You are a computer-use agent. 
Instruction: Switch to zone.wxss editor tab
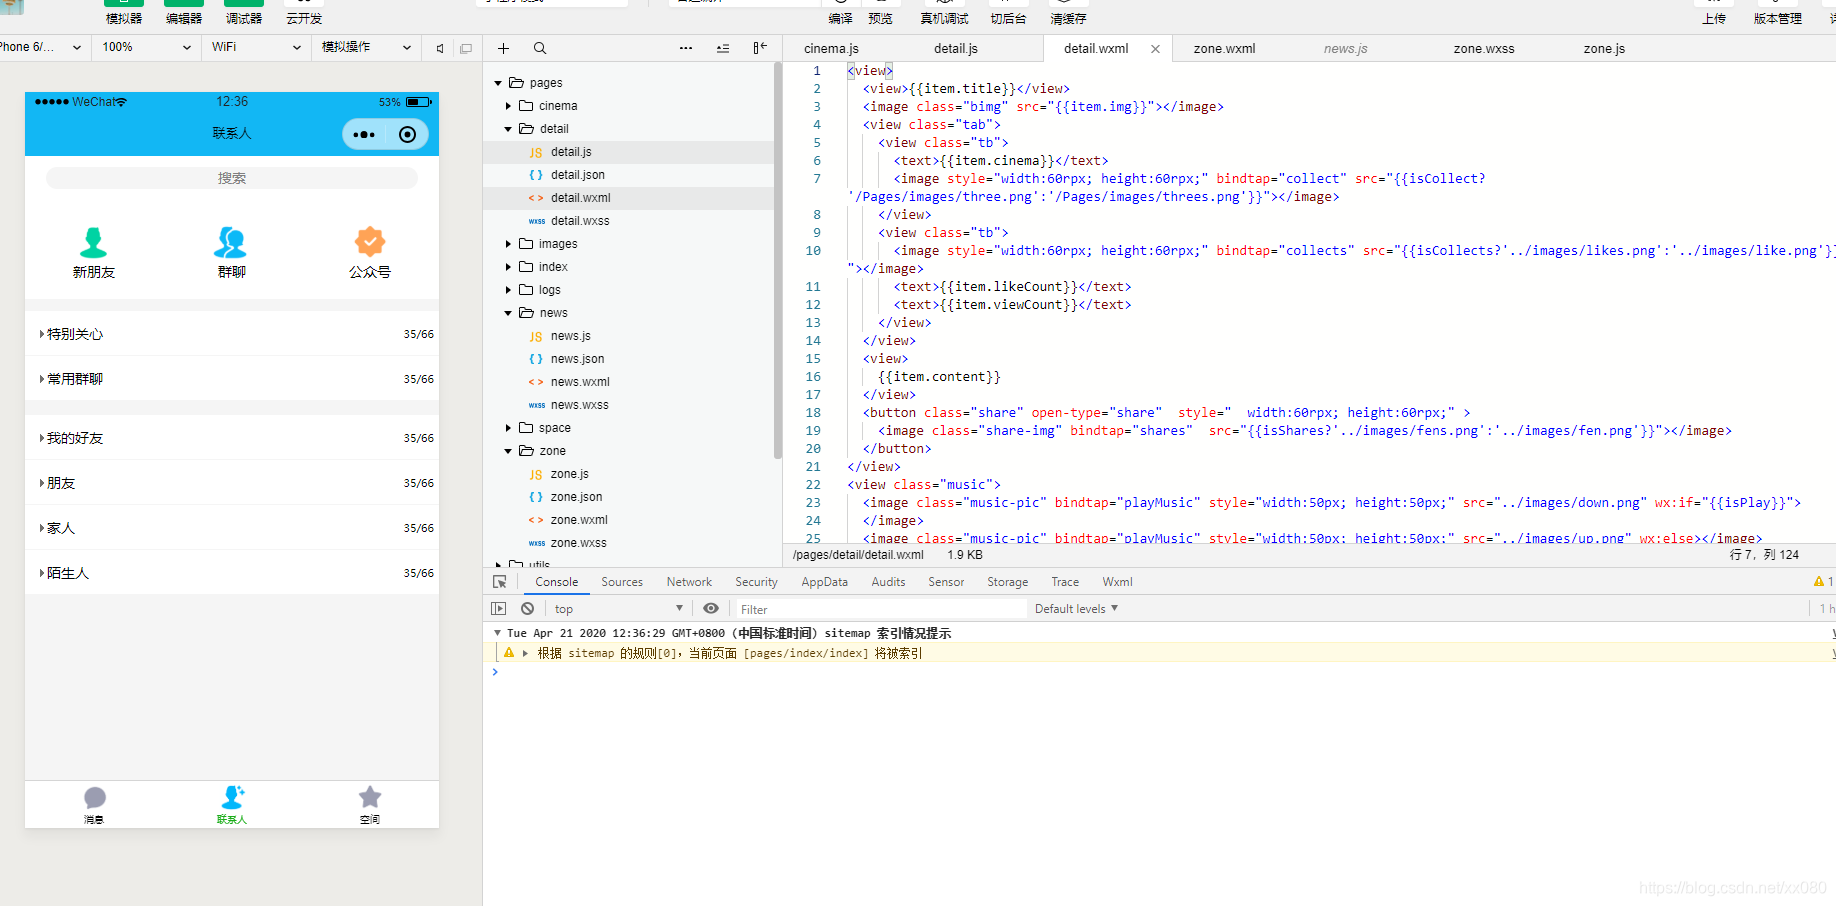(1484, 48)
